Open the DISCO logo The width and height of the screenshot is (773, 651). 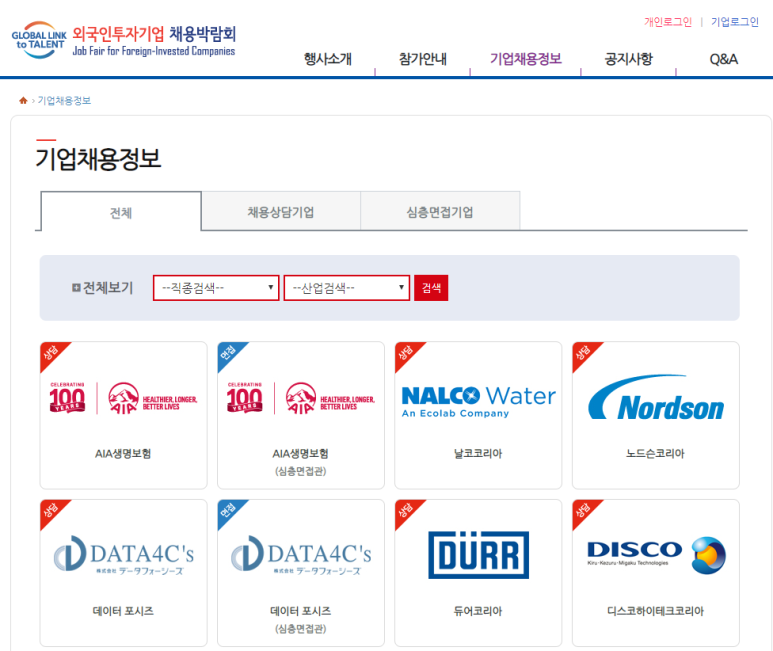point(656,555)
